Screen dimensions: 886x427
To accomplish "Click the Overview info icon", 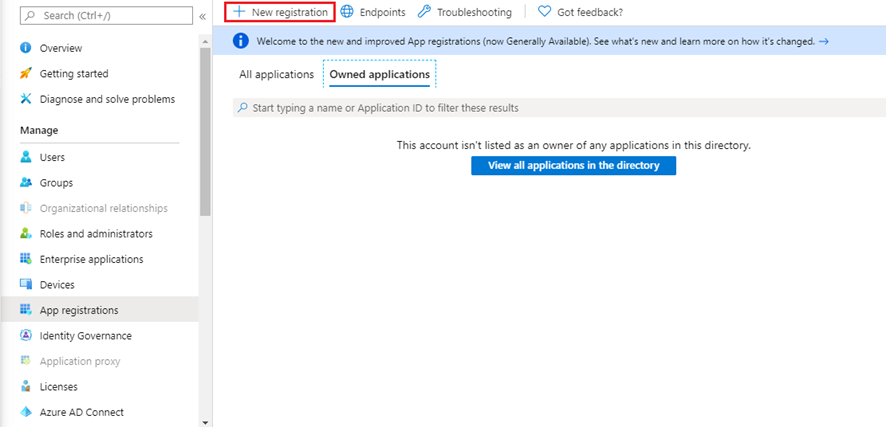I will [x=25, y=48].
